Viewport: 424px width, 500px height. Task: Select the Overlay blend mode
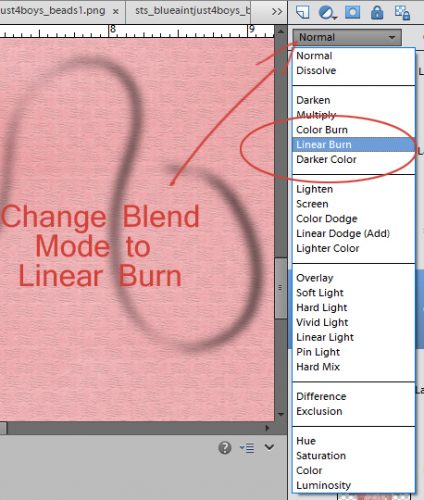(x=315, y=278)
